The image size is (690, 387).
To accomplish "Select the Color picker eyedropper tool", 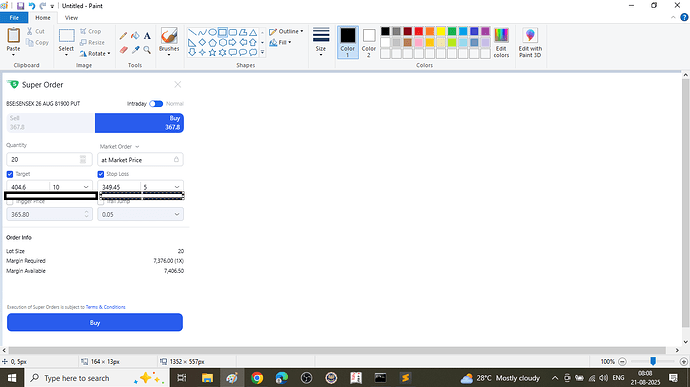I will coord(135,50).
